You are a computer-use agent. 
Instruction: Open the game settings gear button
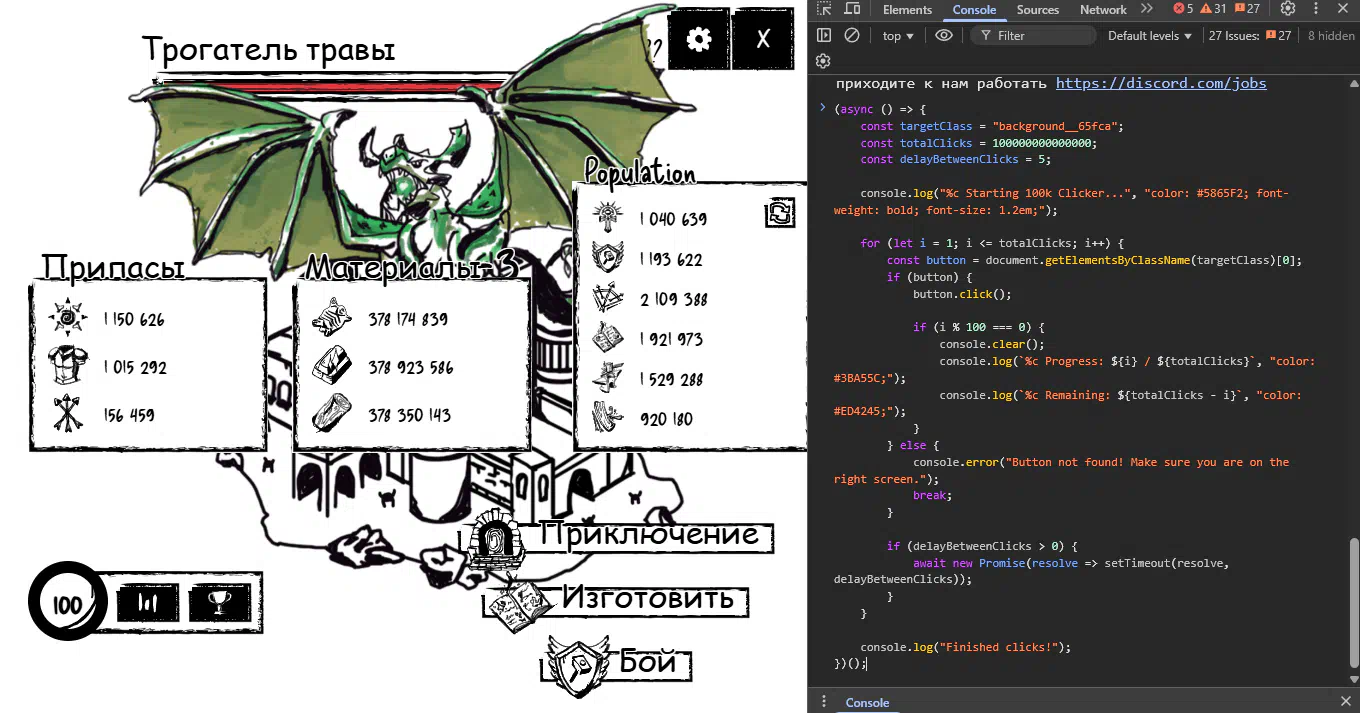click(698, 40)
